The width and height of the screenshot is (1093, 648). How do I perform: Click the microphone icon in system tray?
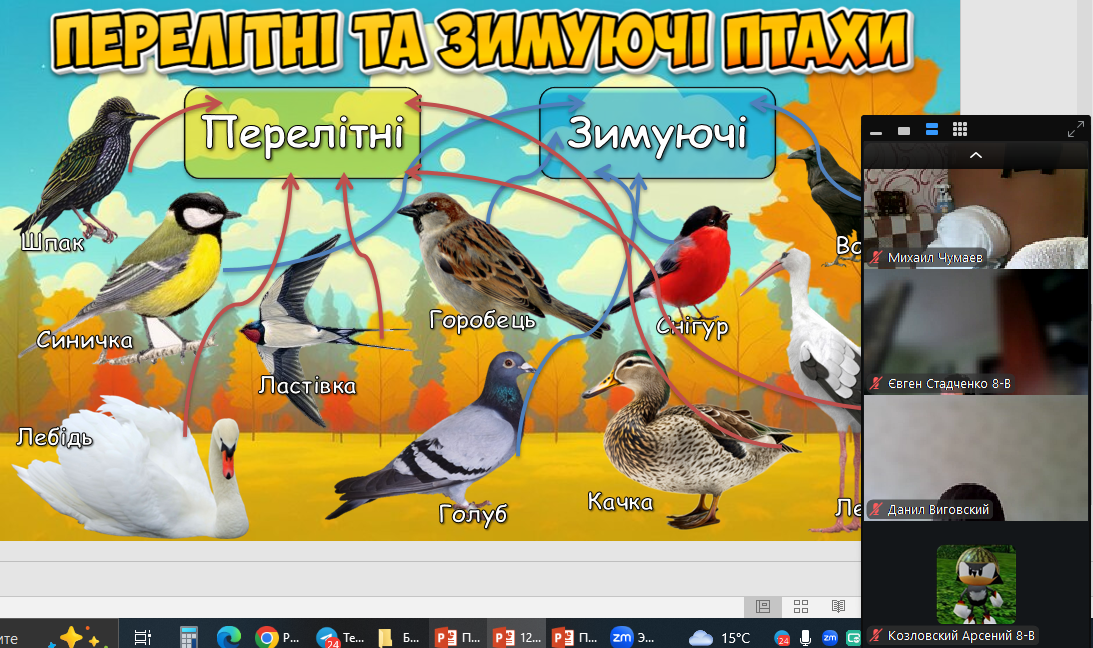[806, 637]
